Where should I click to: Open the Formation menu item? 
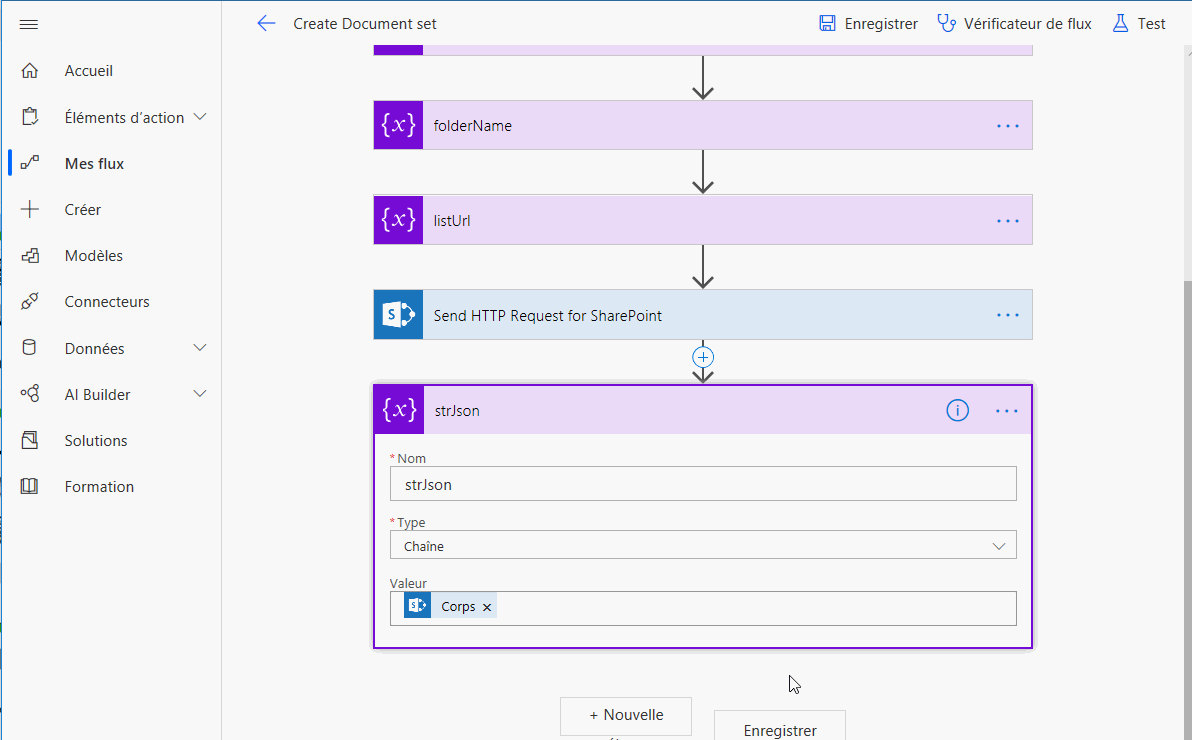(x=99, y=487)
